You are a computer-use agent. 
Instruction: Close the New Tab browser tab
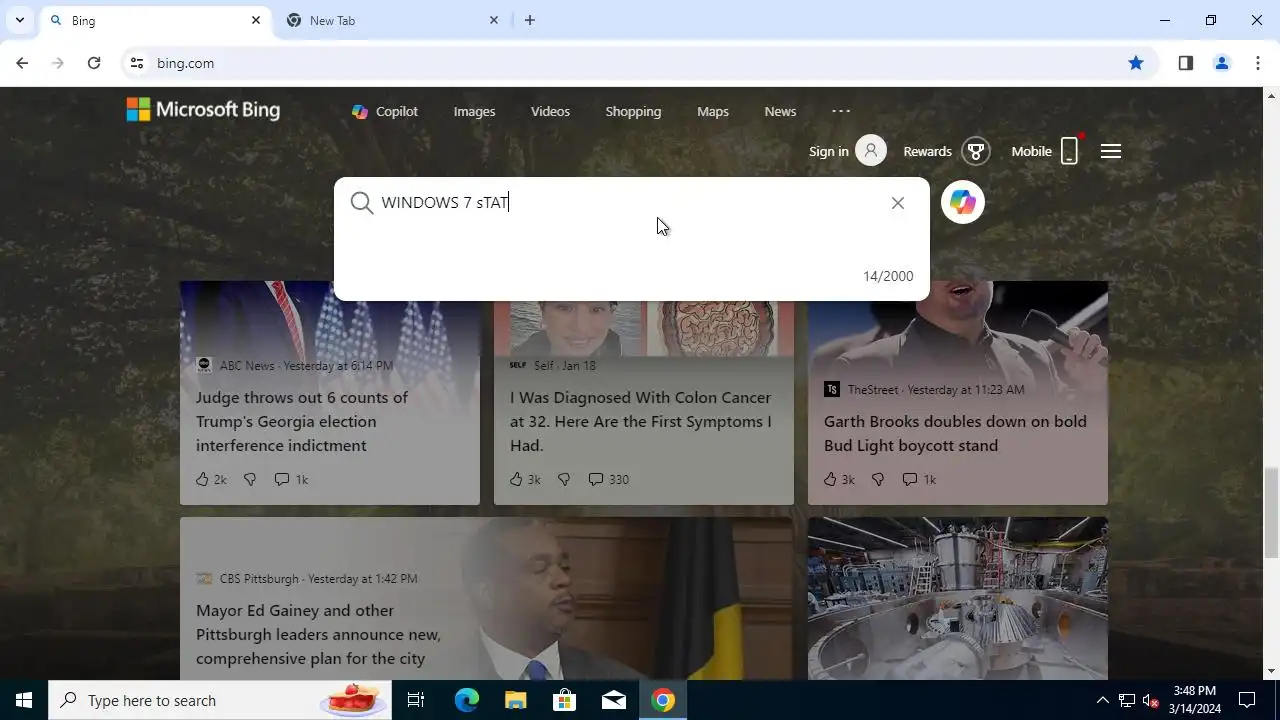click(x=494, y=20)
